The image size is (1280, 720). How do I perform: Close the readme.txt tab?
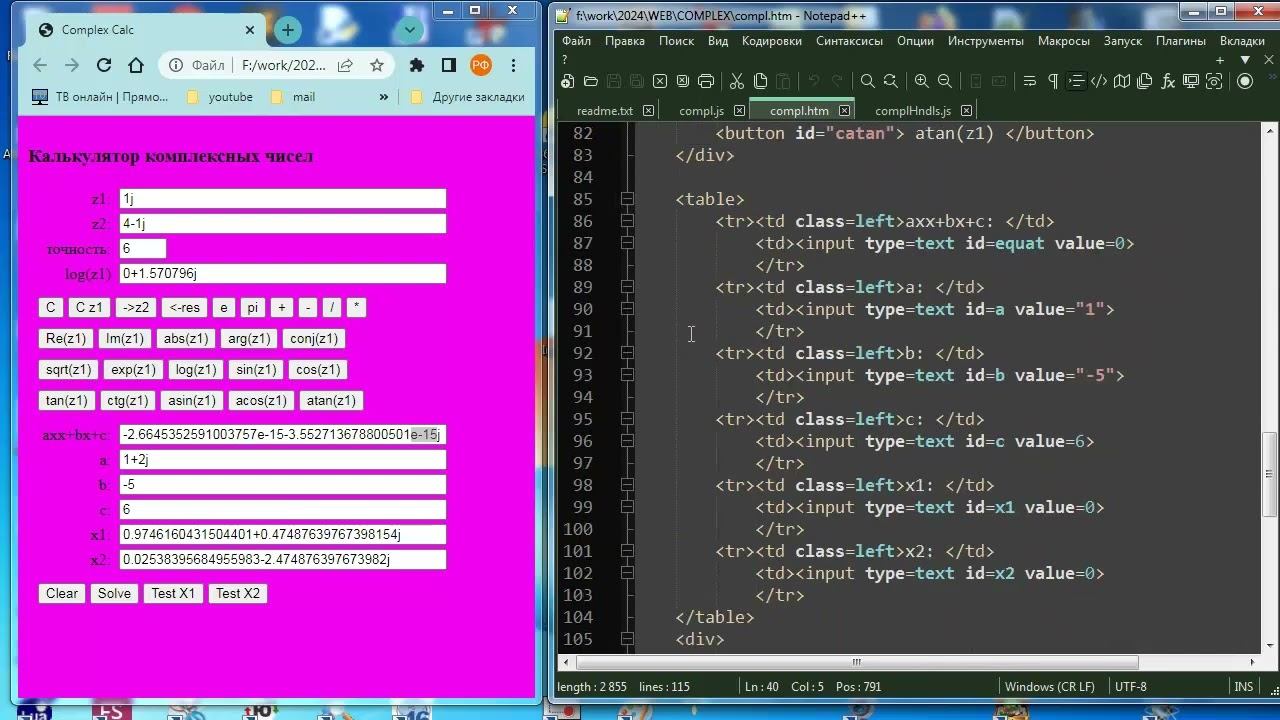coord(648,110)
